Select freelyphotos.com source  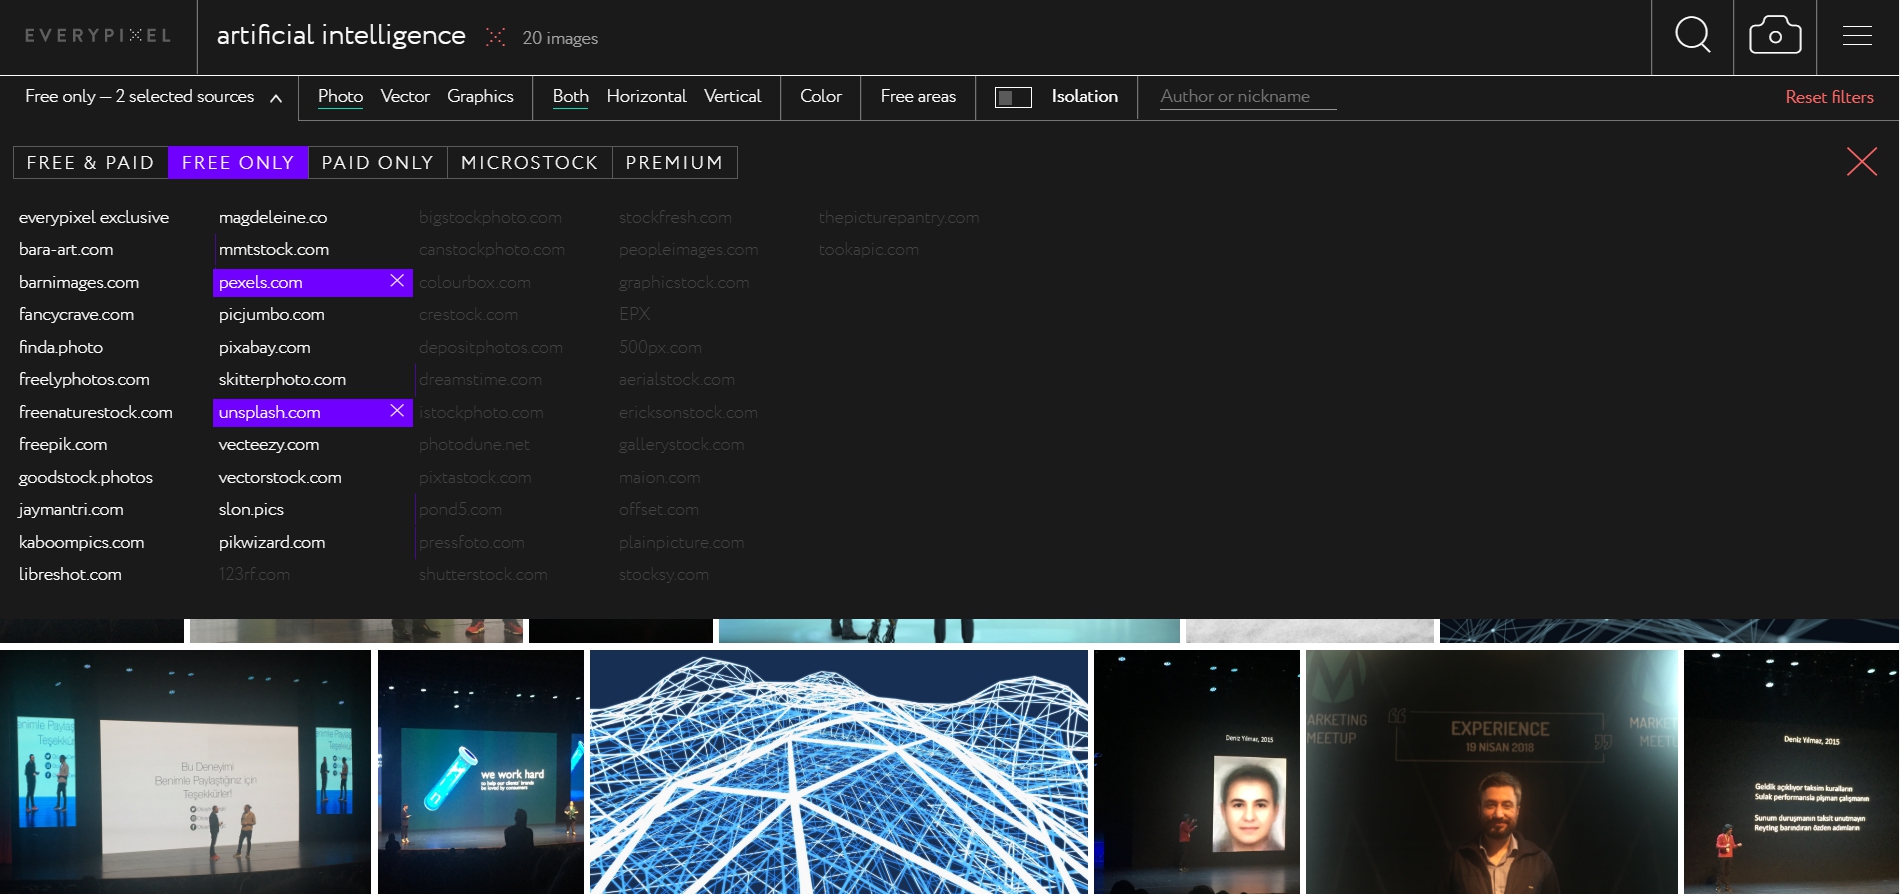pyautogui.click(x=84, y=379)
